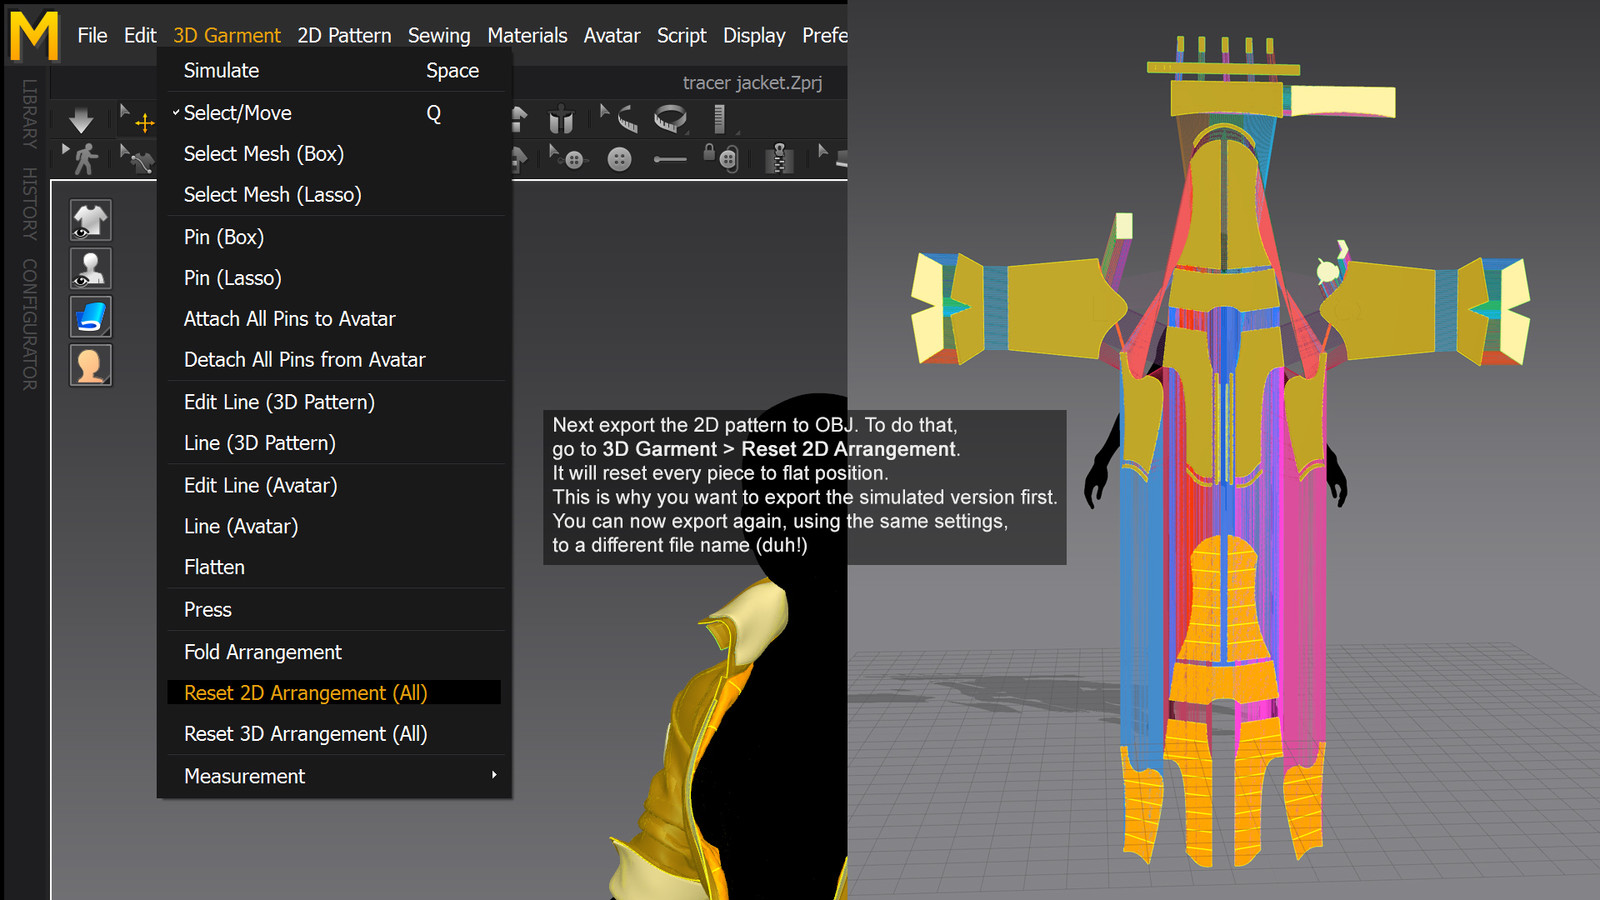This screenshot has width=1600, height=900.
Task: Open the Sewing menu
Action: [439, 35]
